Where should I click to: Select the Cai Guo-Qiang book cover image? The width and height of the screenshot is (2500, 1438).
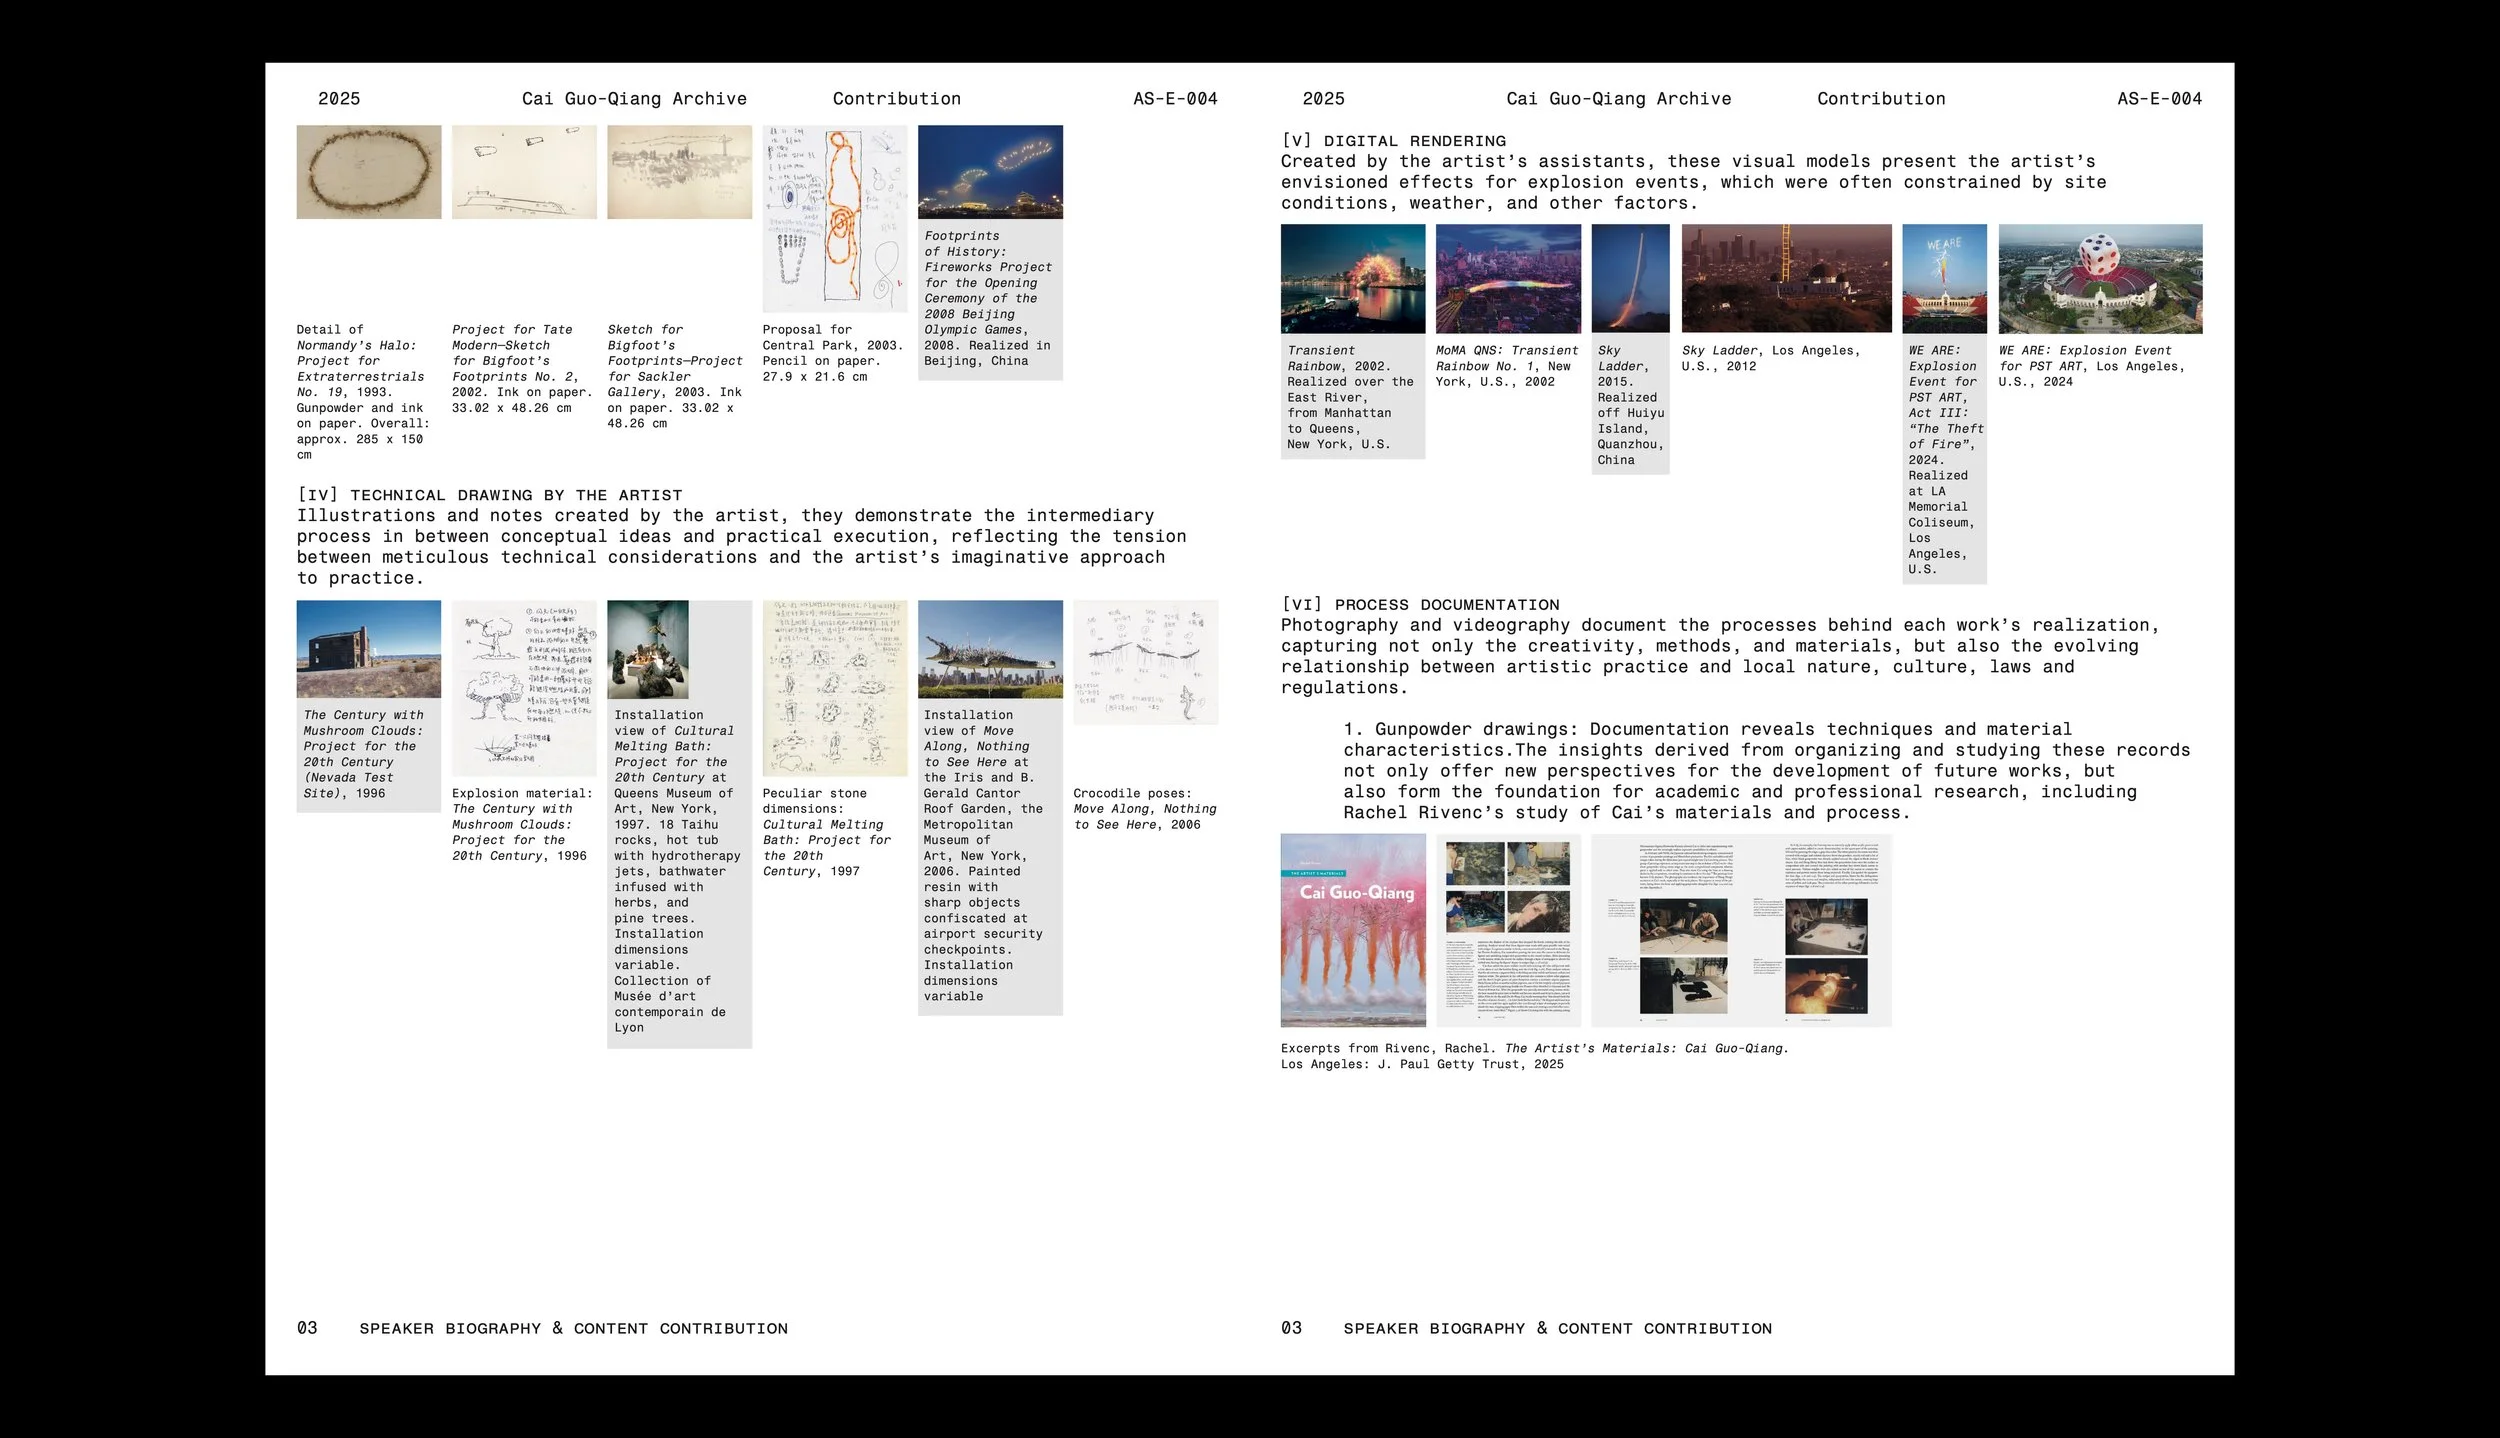(1353, 930)
